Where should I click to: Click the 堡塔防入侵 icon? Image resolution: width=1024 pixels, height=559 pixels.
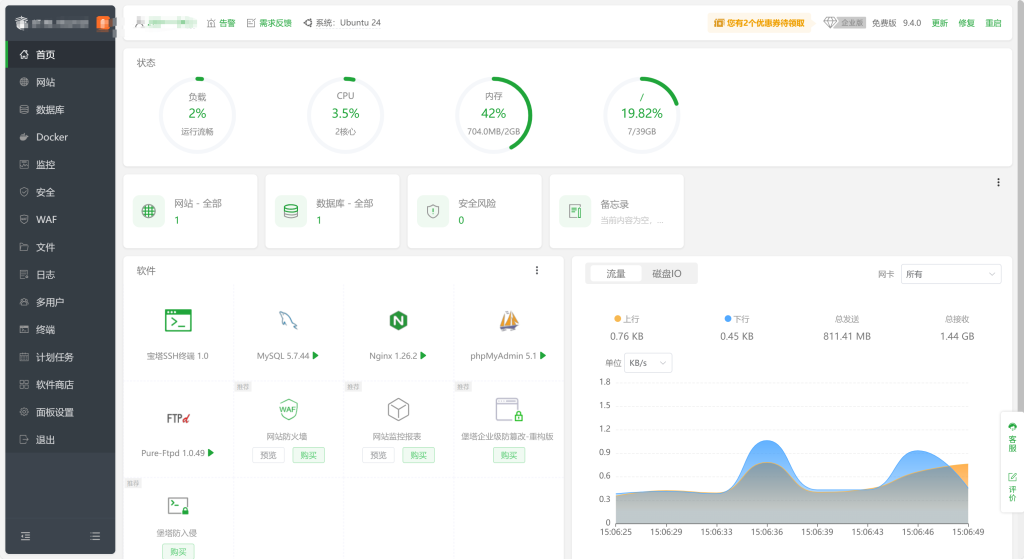[x=178, y=506]
